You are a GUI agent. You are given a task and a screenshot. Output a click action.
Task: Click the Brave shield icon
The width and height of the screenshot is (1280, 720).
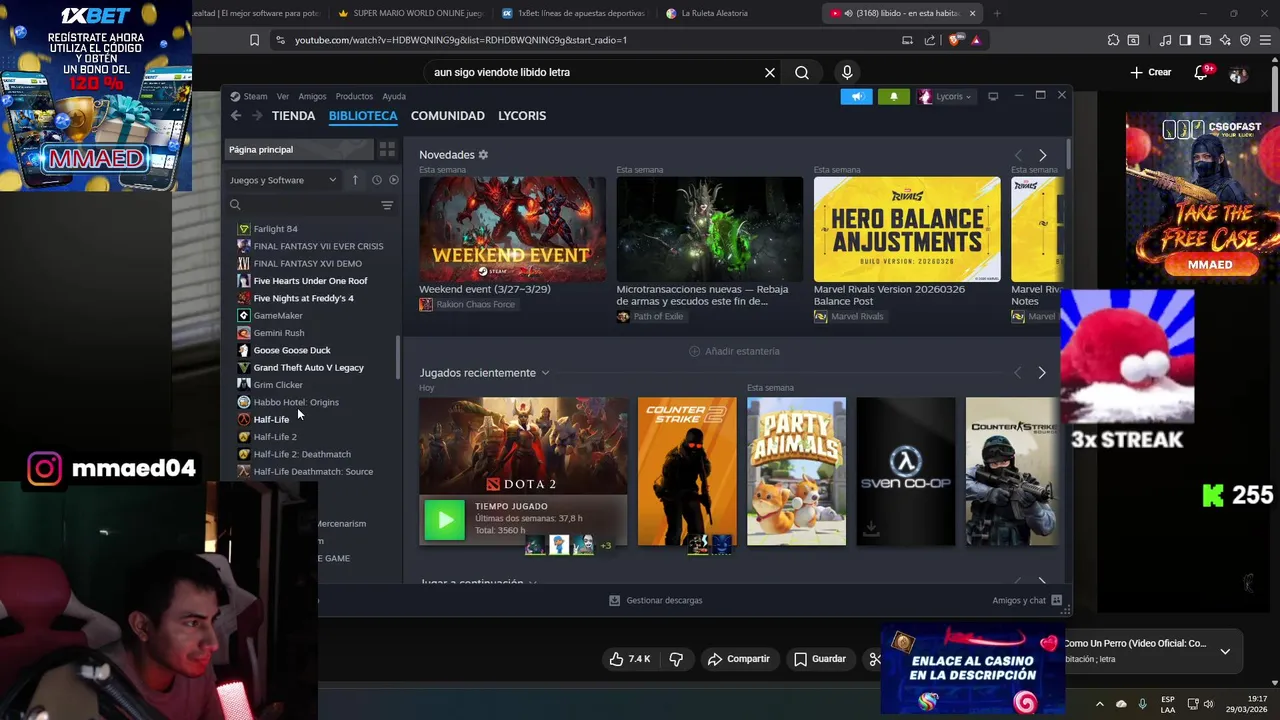(x=954, y=40)
